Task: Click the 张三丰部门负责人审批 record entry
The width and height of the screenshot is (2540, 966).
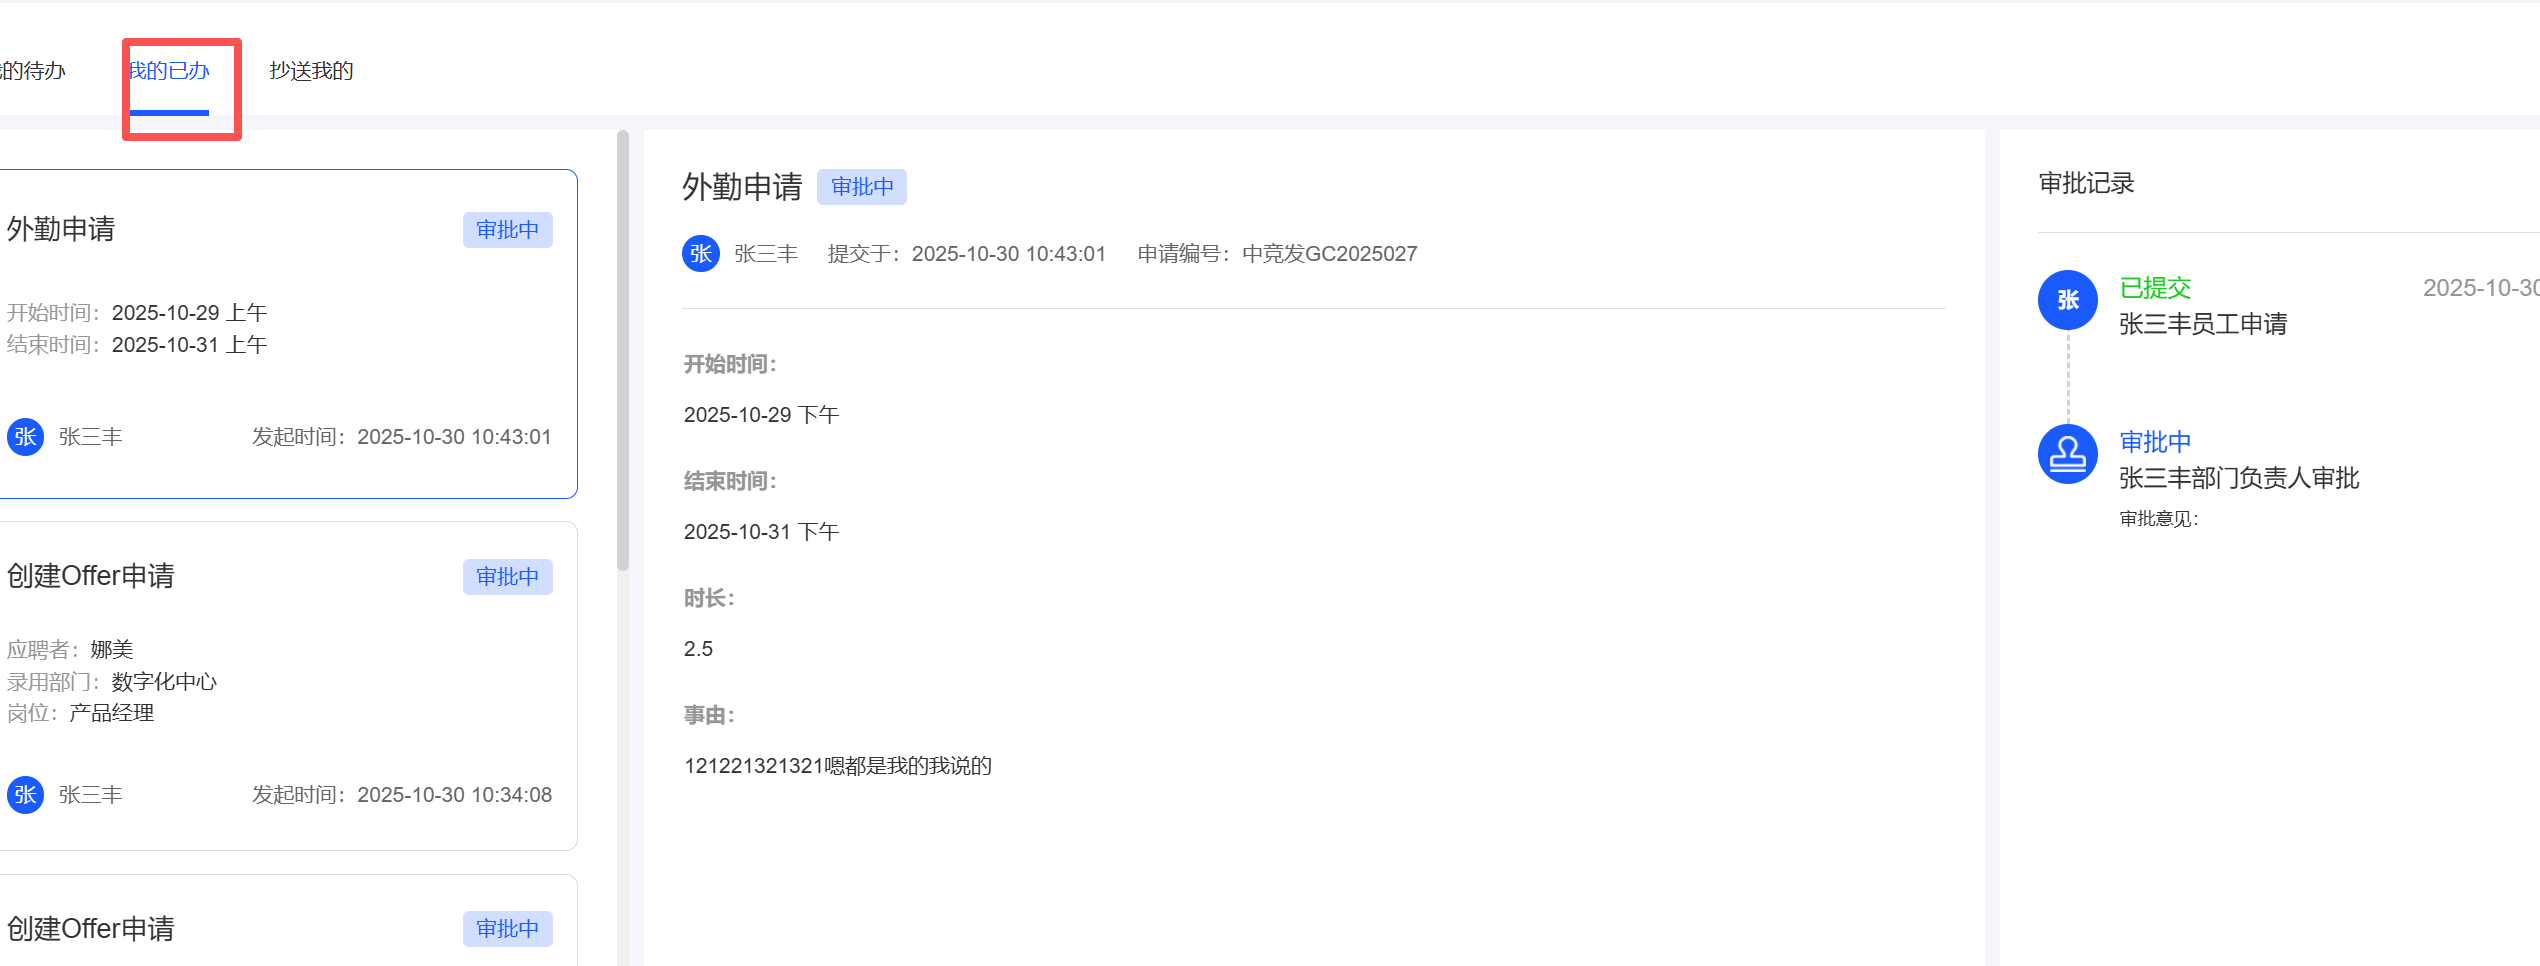Action: [x=2239, y=478]
